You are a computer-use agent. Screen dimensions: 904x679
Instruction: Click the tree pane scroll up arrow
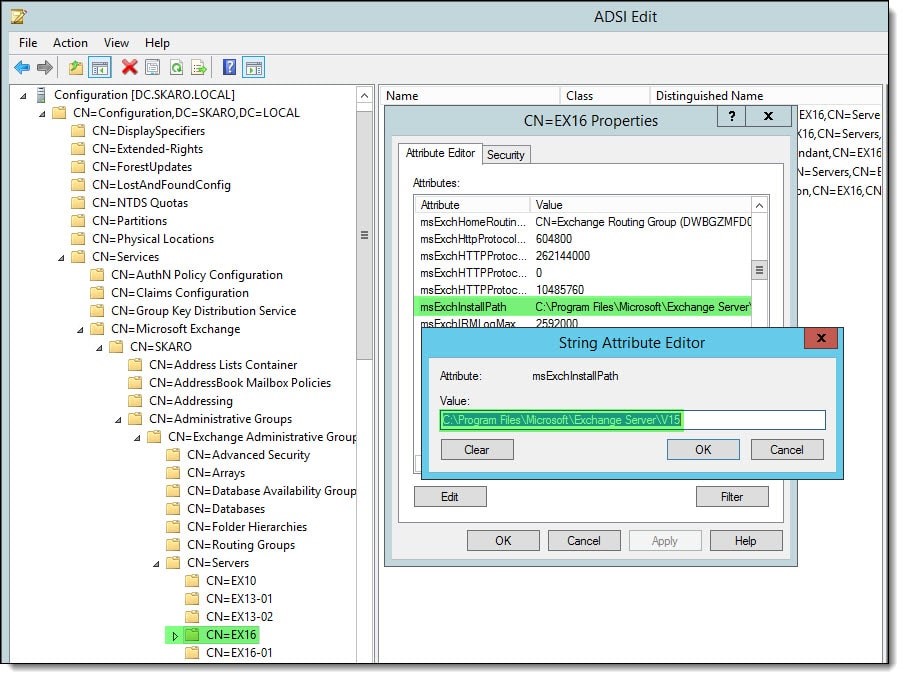click(364, 95)
